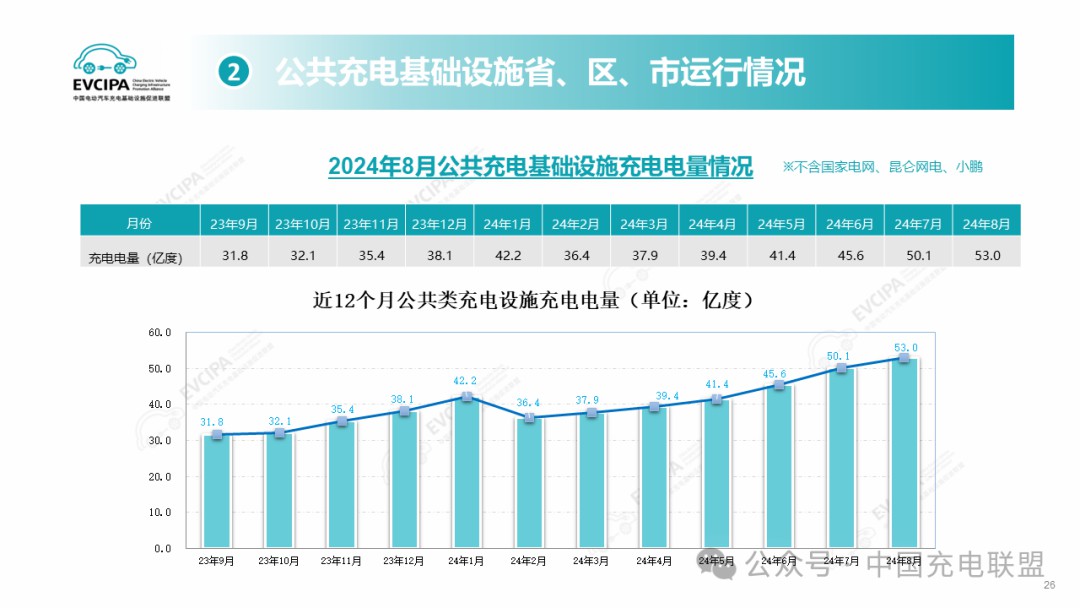Click the chart title 近12个月公共类充电设施充电电量
The width and height of the screenshot is (1080, 608).
[x=532, y=299]
